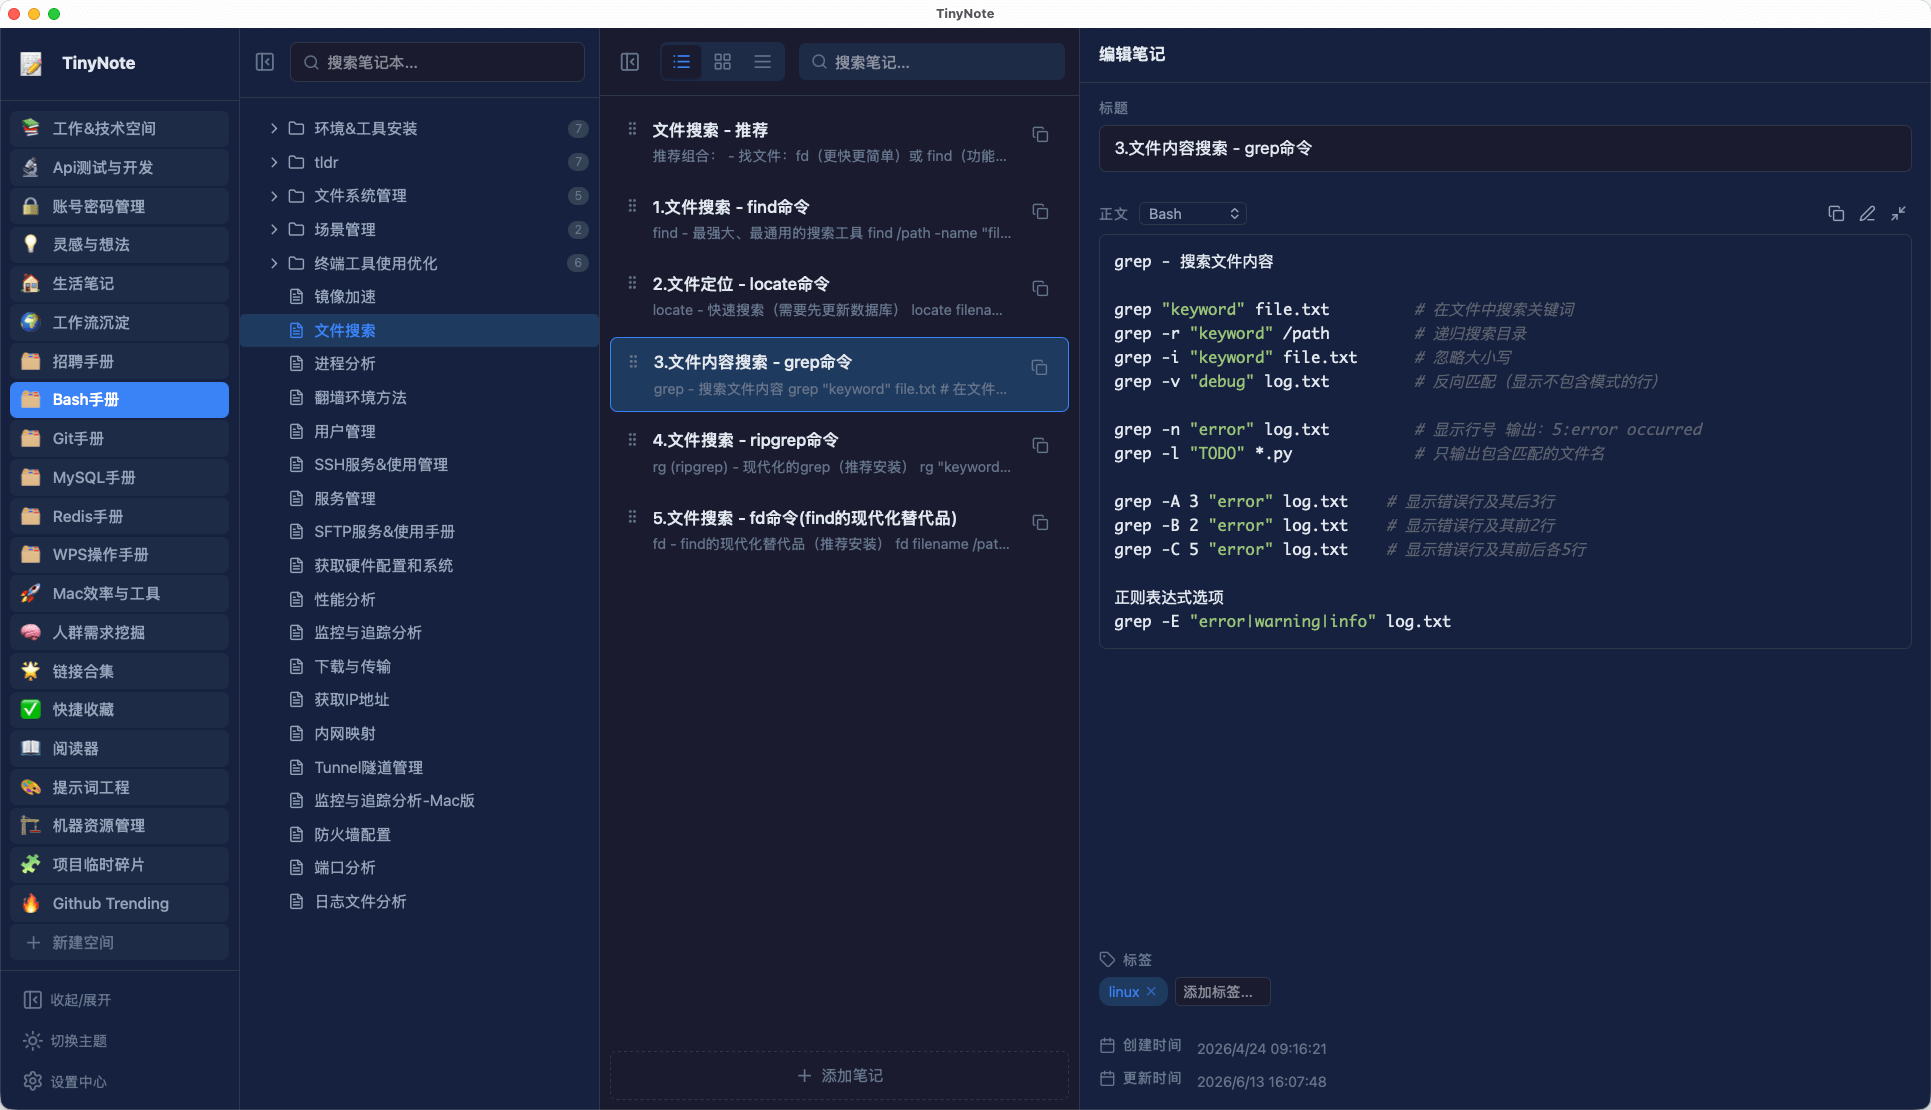Switch to list view layout
The width and height of the screenshot is (1931, 1110).
pyautogui.click(x=682, y=62)
